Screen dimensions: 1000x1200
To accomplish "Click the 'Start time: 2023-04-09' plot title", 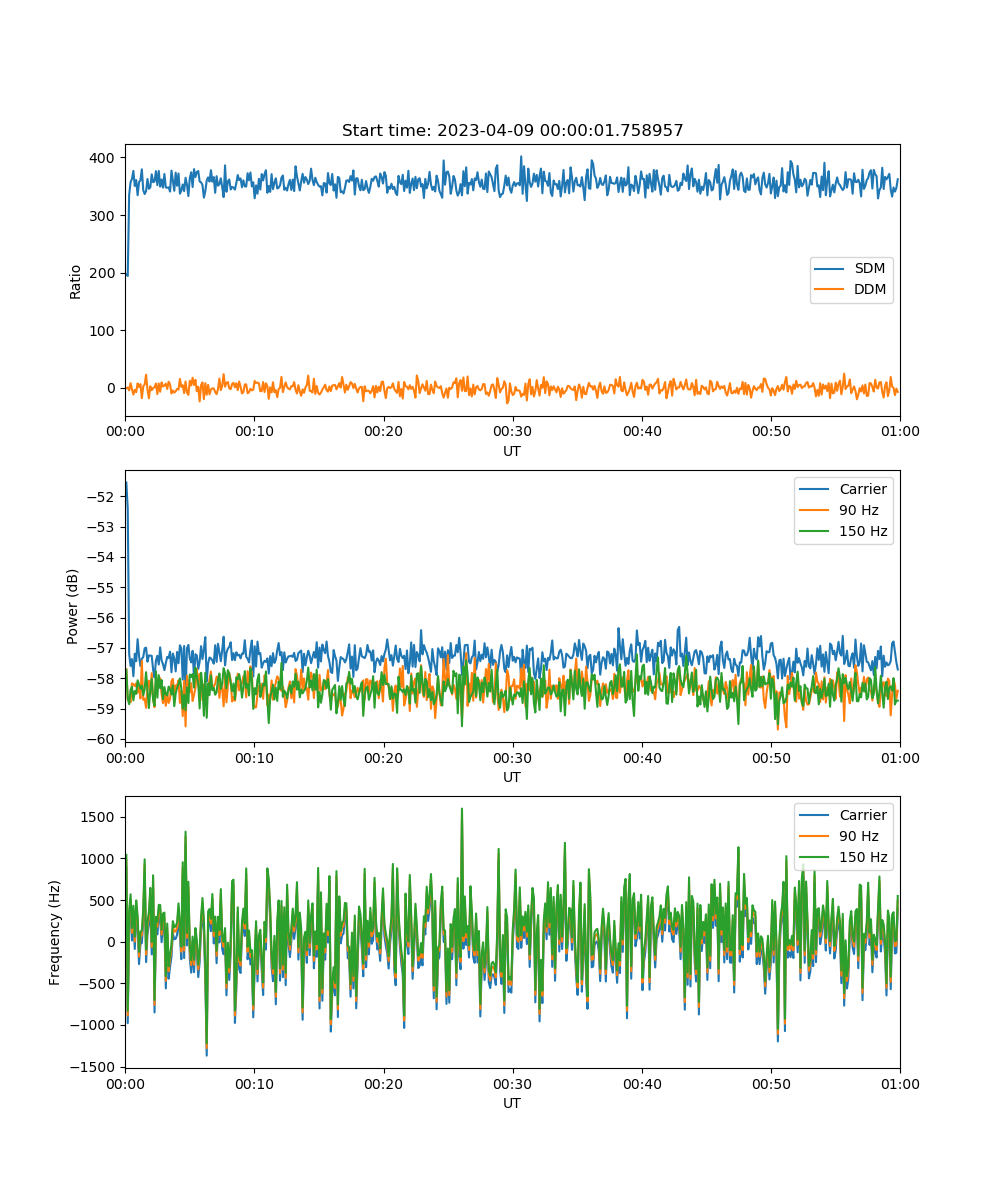I will (x=512, y=131).
